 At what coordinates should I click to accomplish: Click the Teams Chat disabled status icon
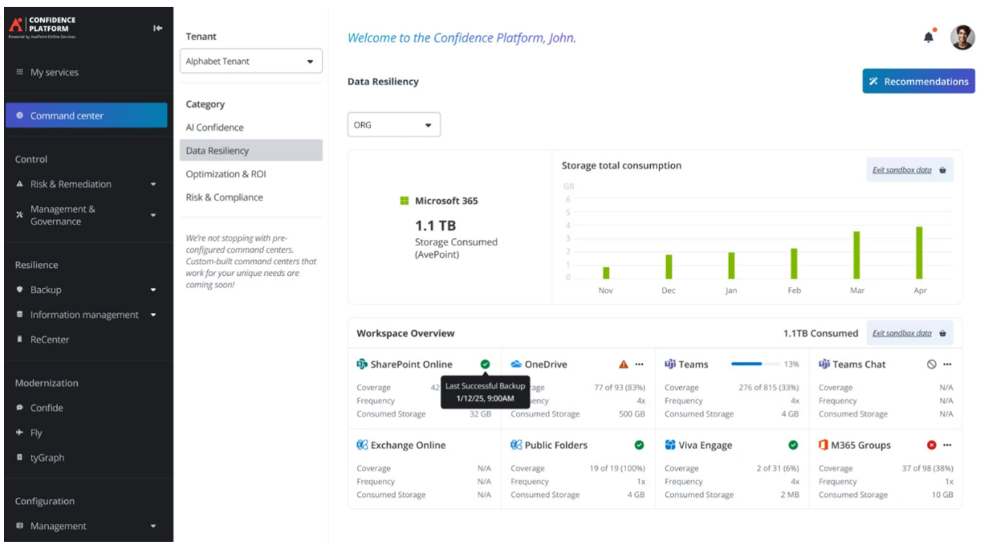(x=932, y=364)
